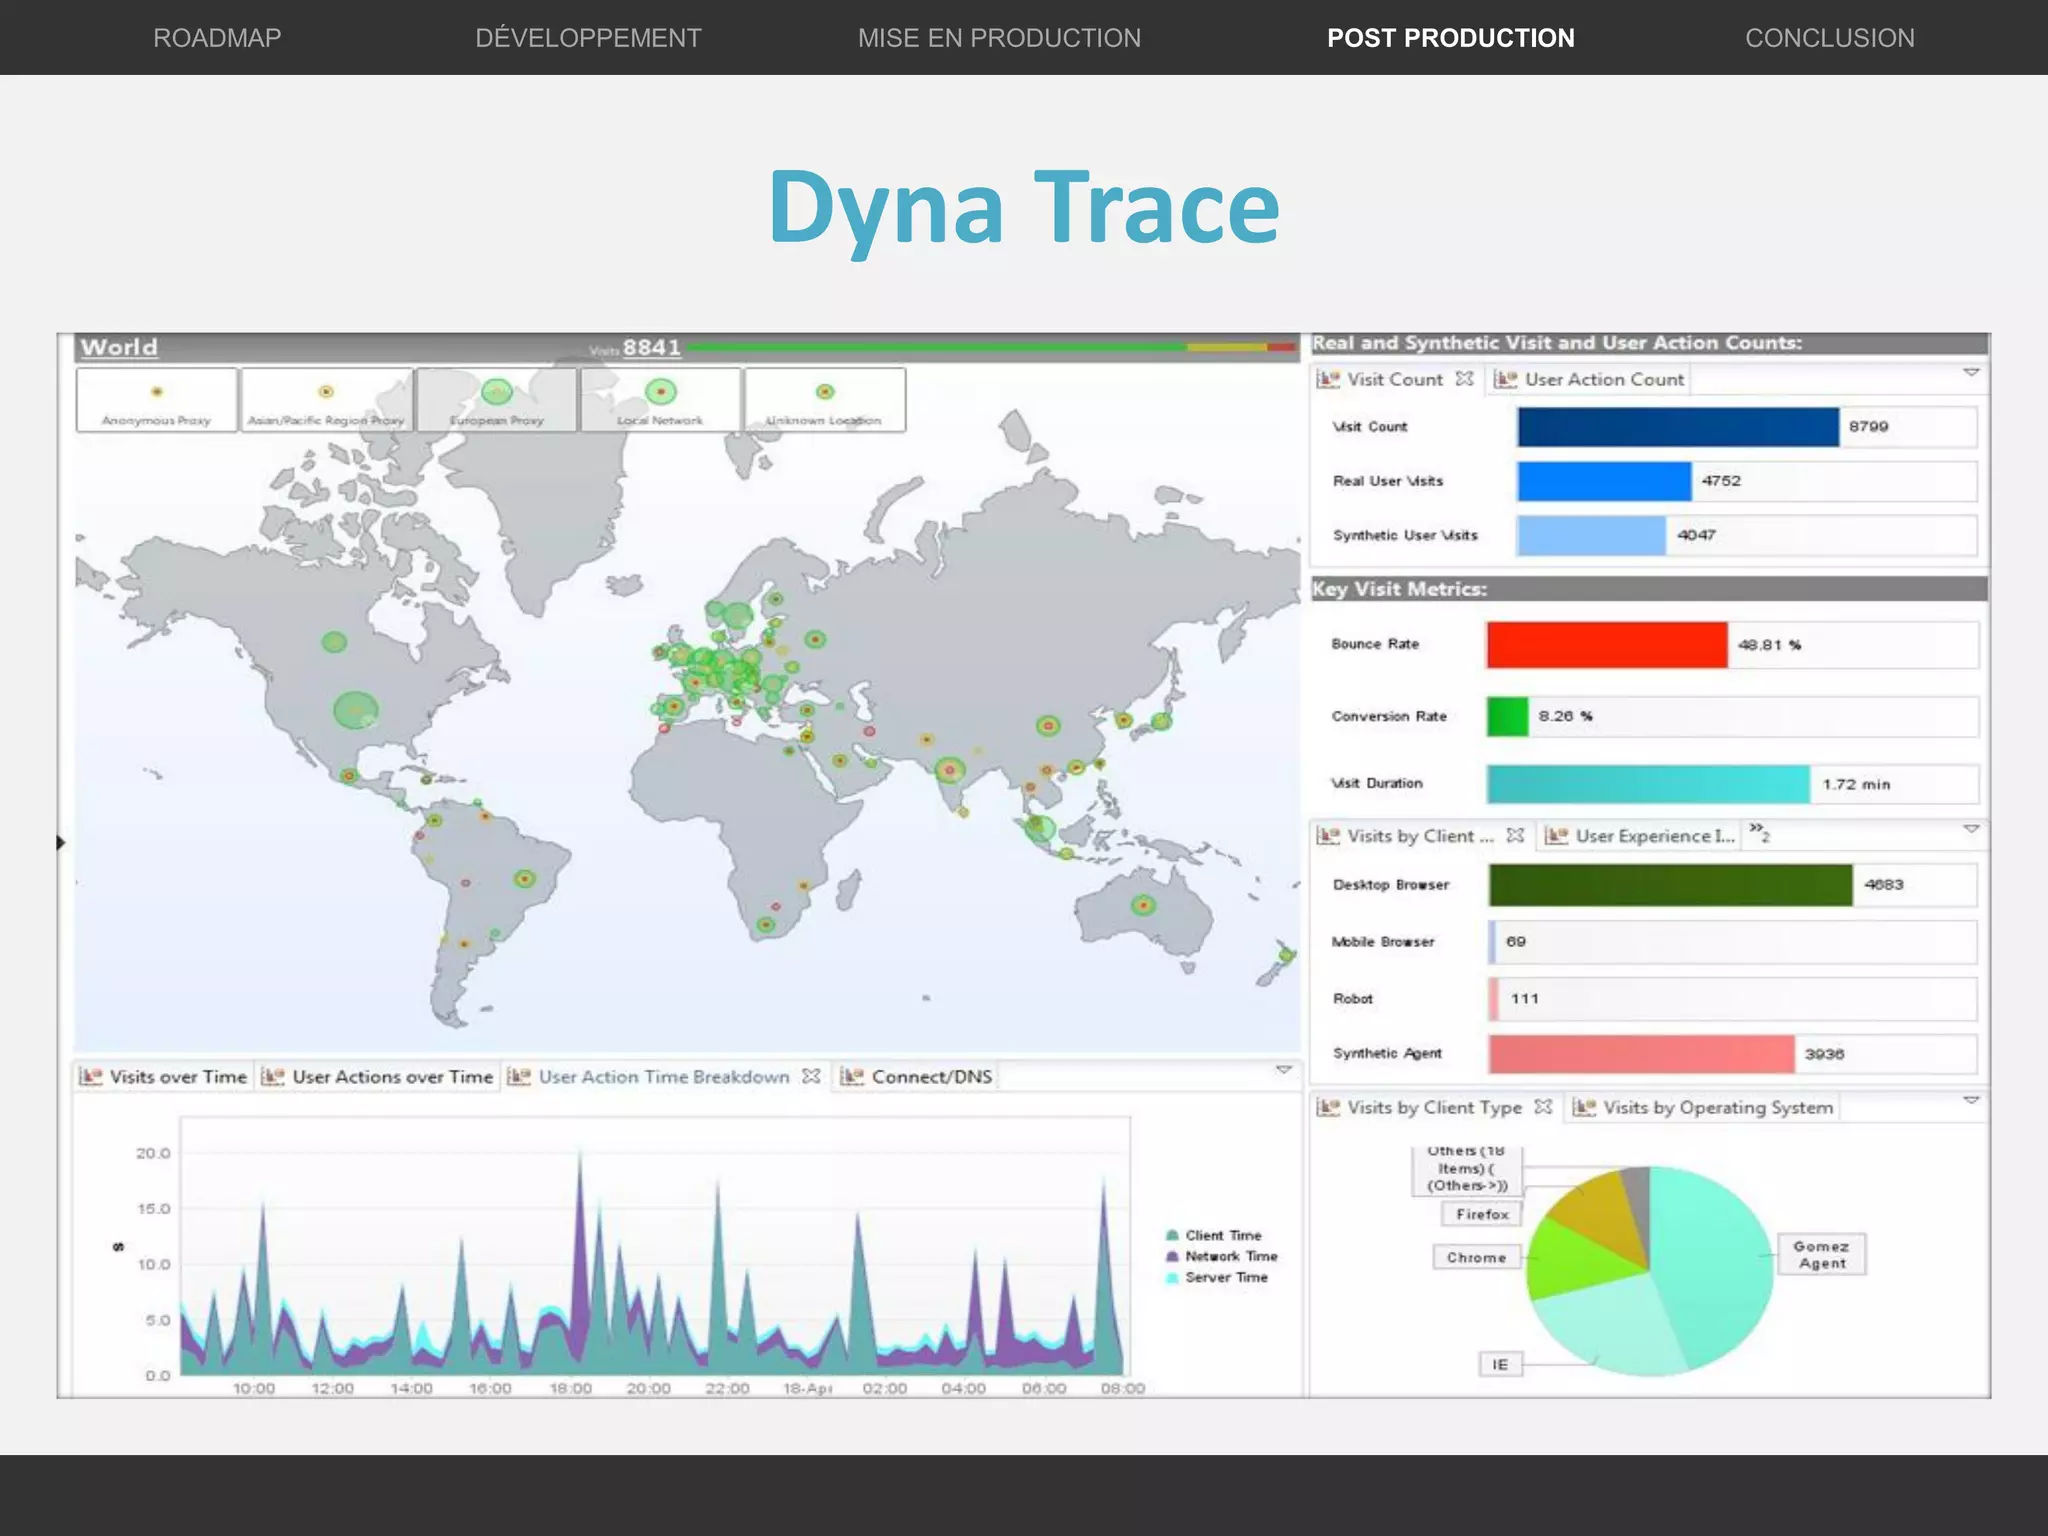Click User Action Time Breakdown tab icon
2048x1536 pixels.
click(519, 1077)
